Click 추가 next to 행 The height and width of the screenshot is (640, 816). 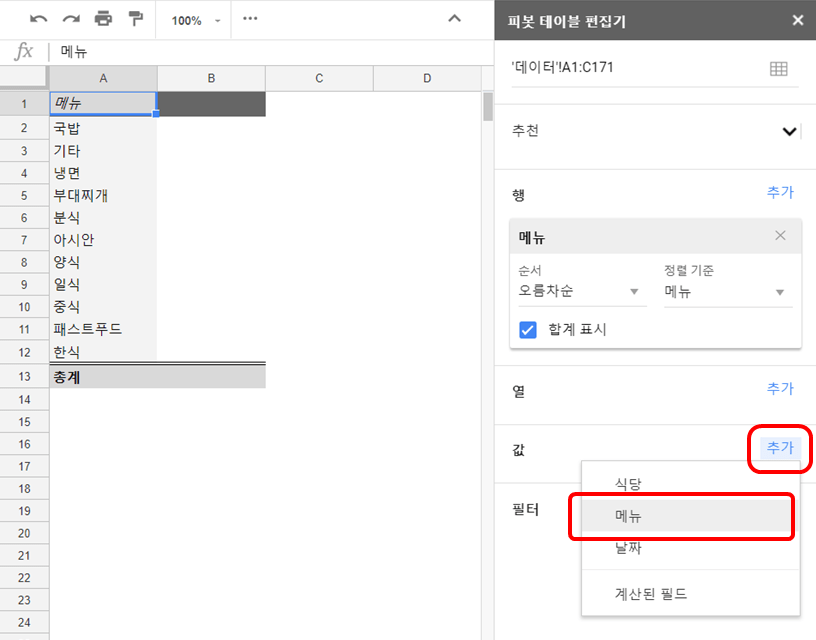tap(780, 193)
